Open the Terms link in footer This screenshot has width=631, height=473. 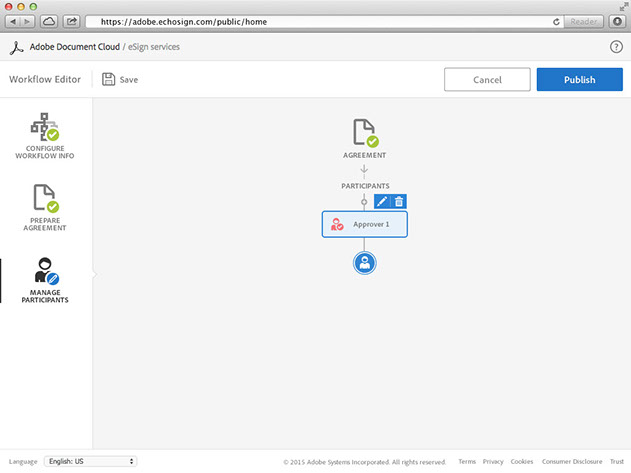467,462
